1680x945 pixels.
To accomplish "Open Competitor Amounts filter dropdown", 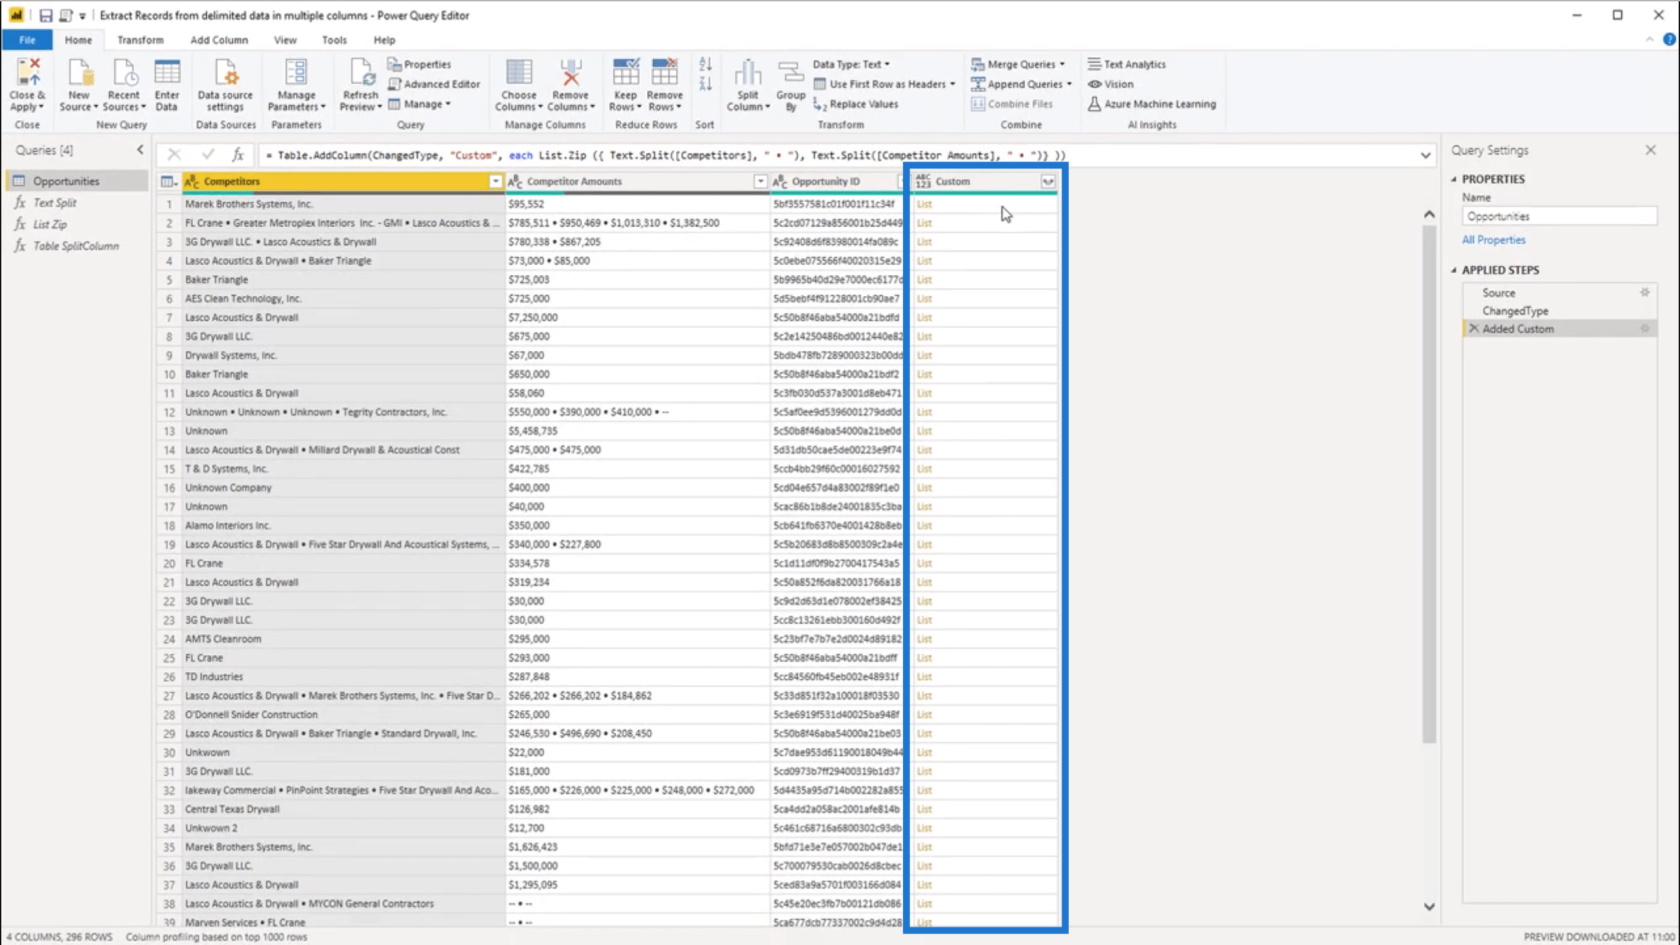I will coord(760,182).
